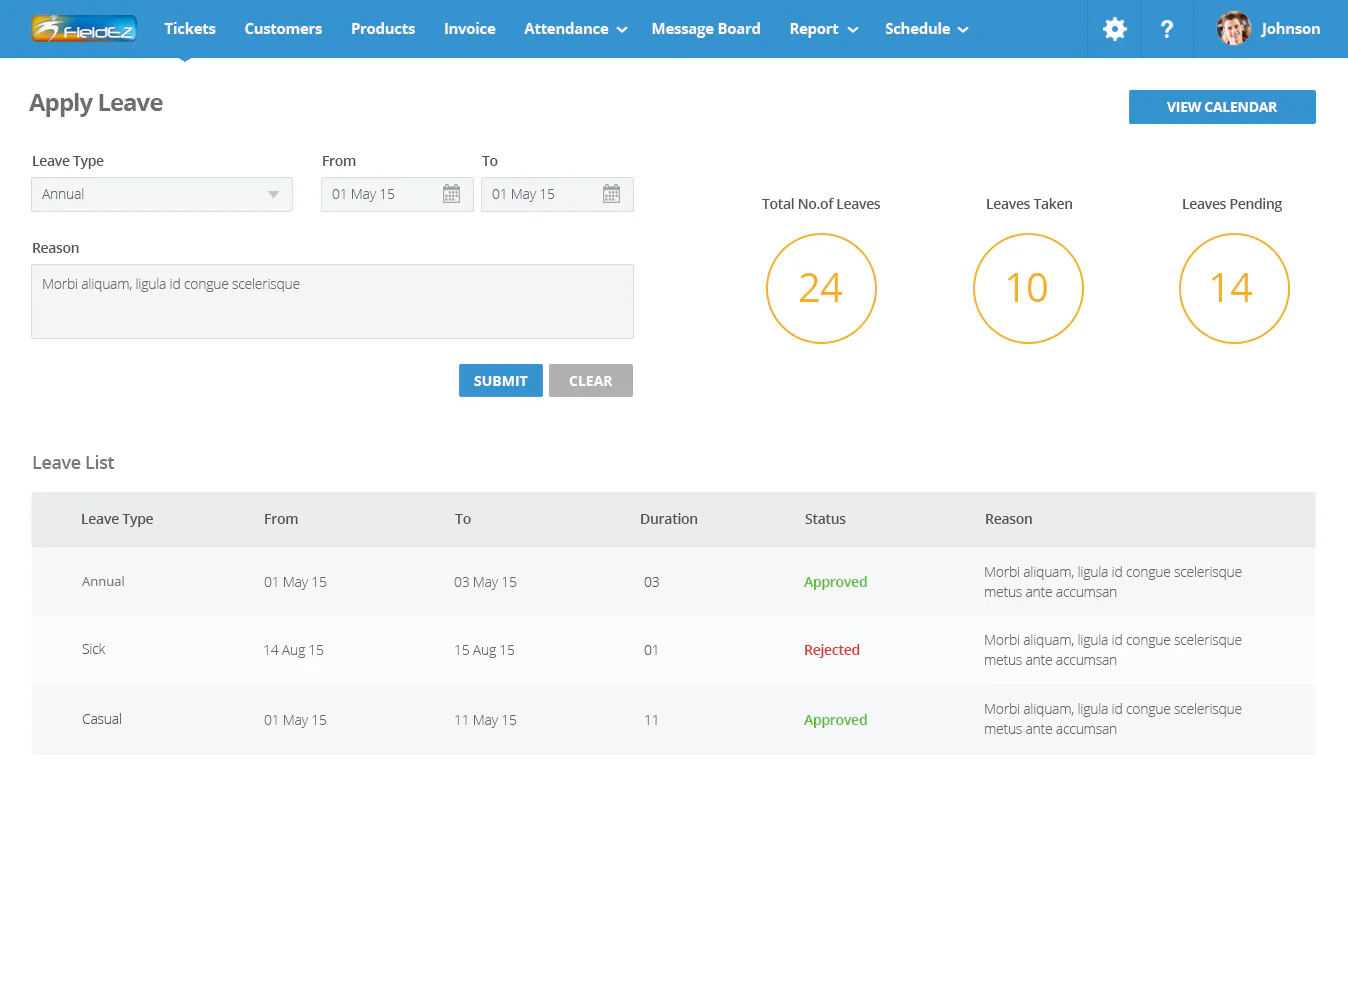Expand the Report menu
This screenshot has height=993, width=1348.
coord(823,29)
